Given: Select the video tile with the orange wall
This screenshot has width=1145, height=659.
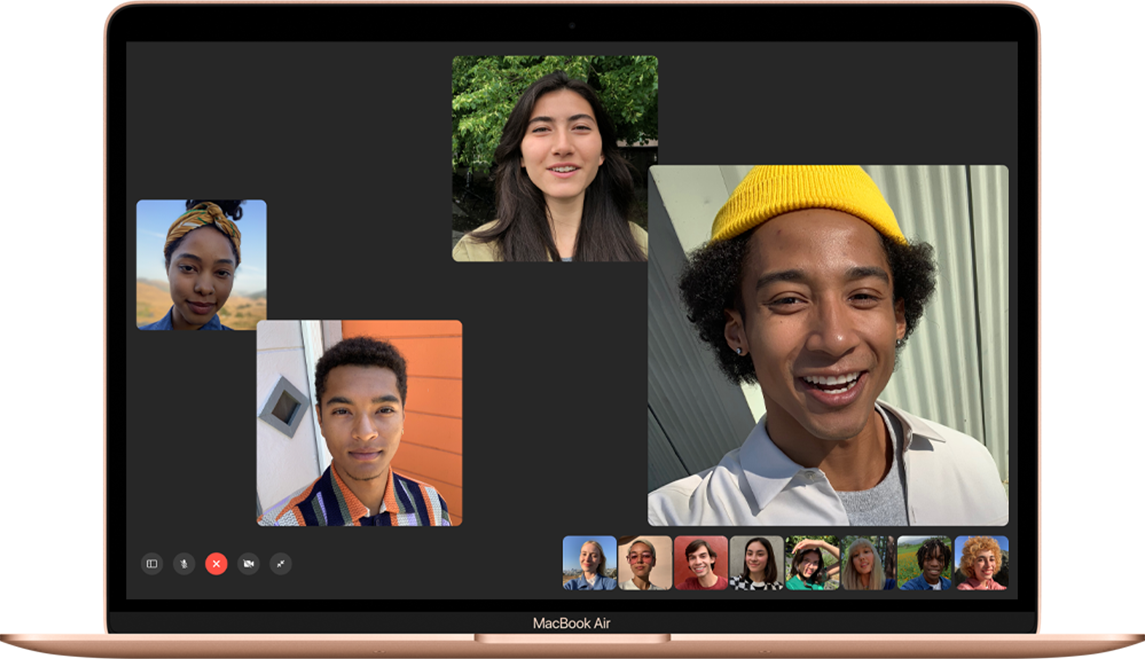Looking at the screenshot, I should [x=359, y=423].
